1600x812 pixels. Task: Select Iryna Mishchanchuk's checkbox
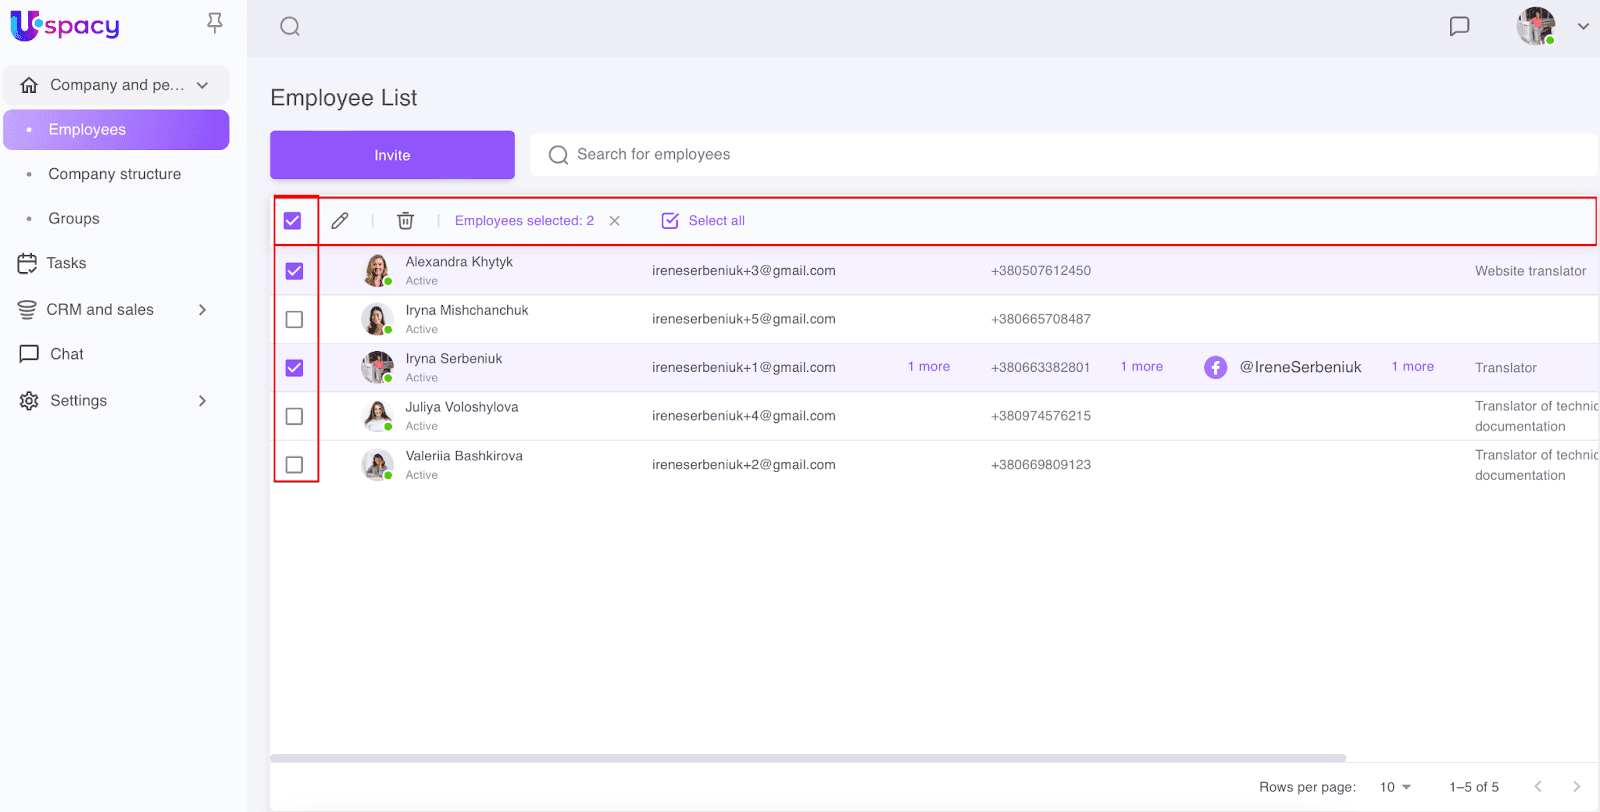pos(294,320)
